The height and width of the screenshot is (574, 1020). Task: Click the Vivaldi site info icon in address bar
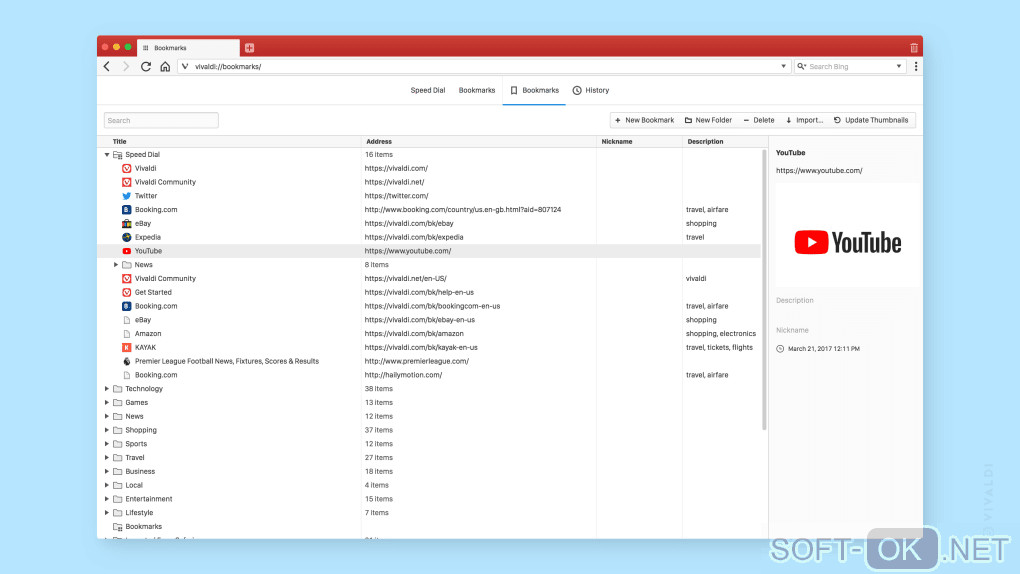click(x=185, y=66)
